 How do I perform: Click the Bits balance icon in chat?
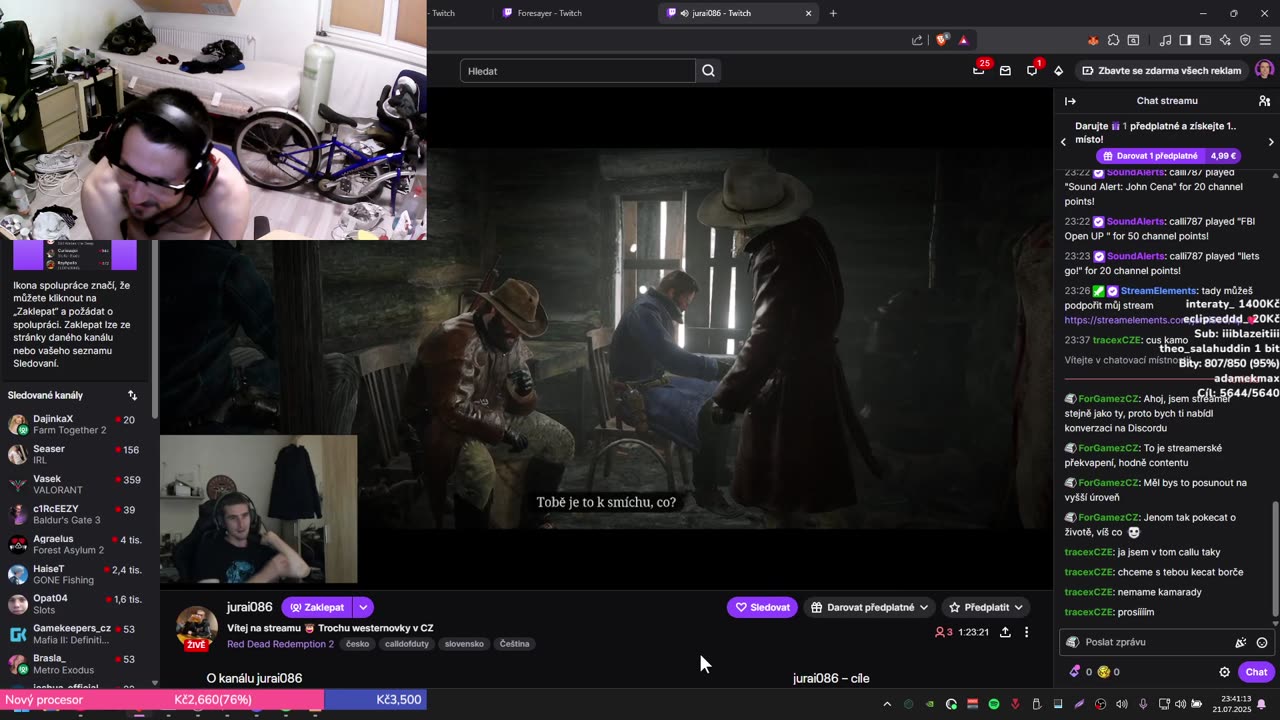pyautogui.click(x=1075, y=672)
